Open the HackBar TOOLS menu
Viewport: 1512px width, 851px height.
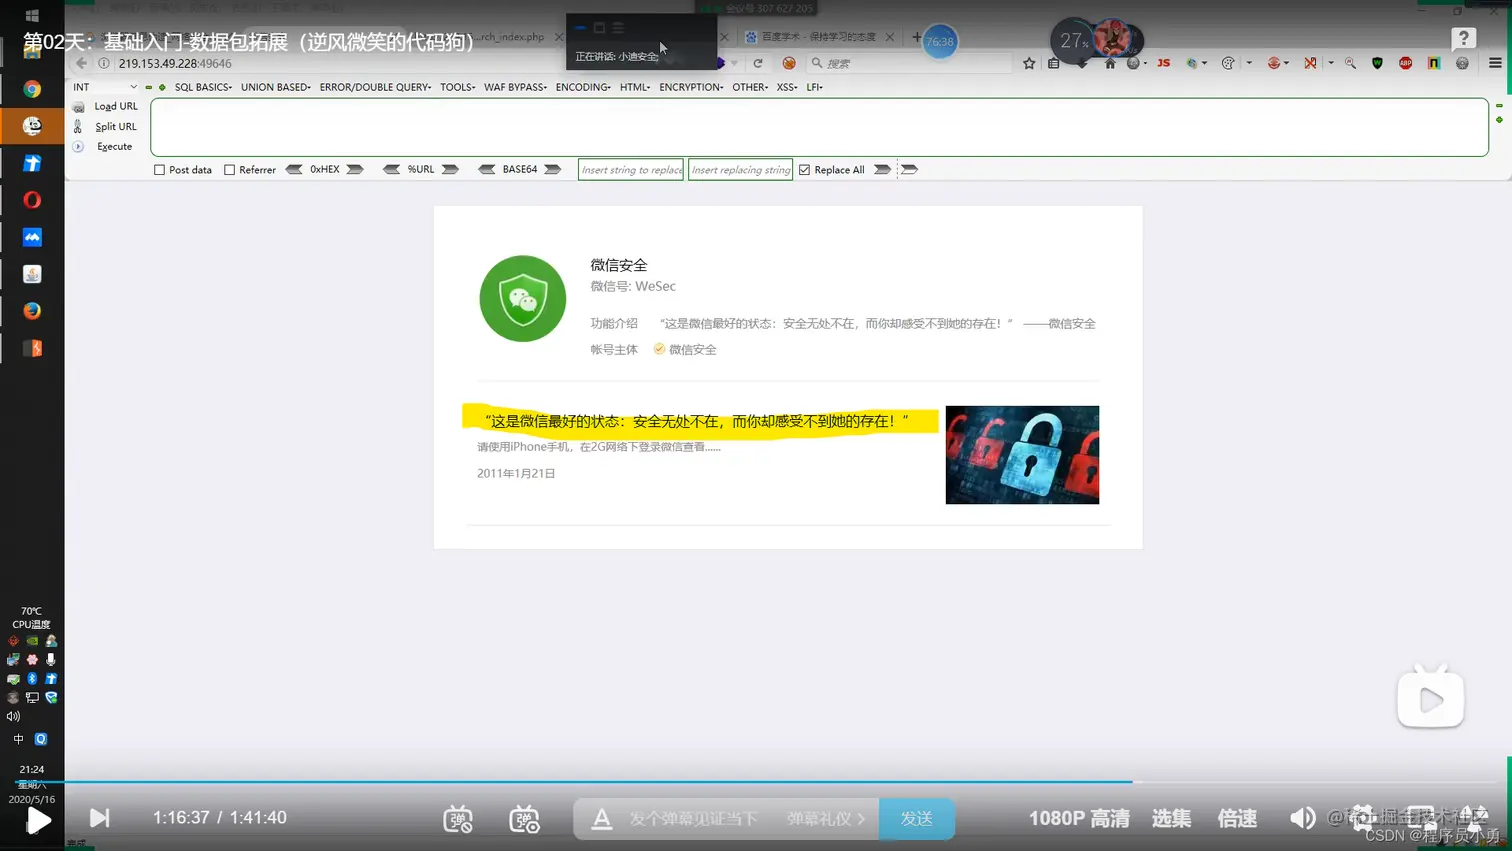[x=457, y=87]
